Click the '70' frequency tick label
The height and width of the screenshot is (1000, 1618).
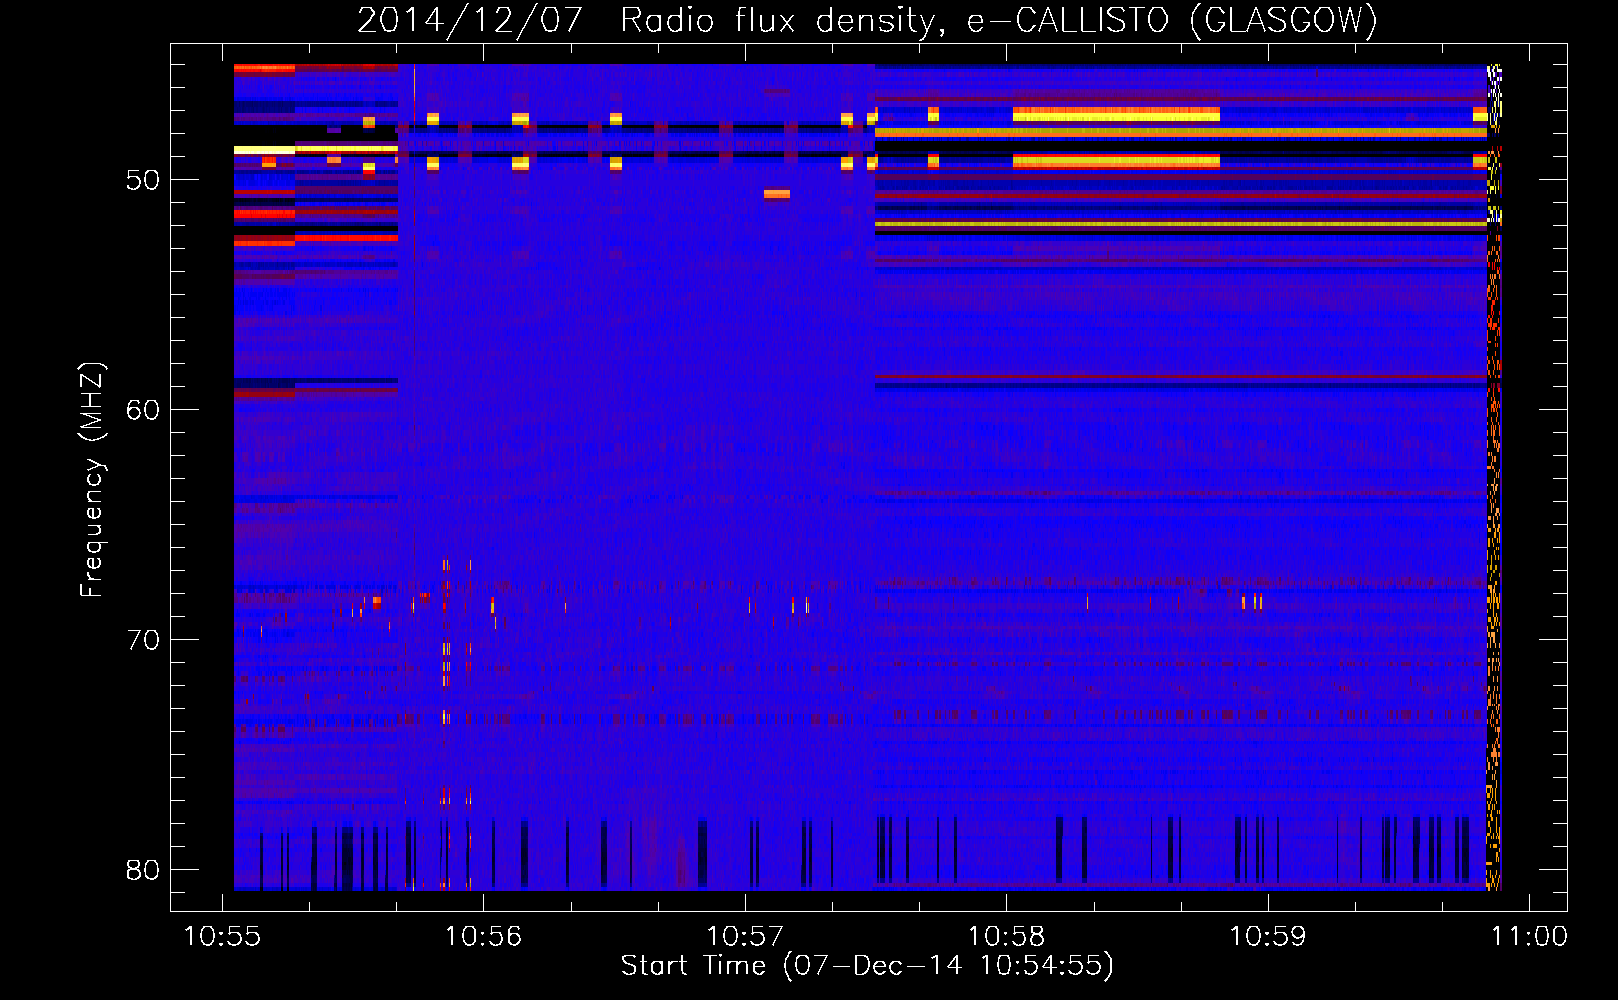click(x=143, y=640)
